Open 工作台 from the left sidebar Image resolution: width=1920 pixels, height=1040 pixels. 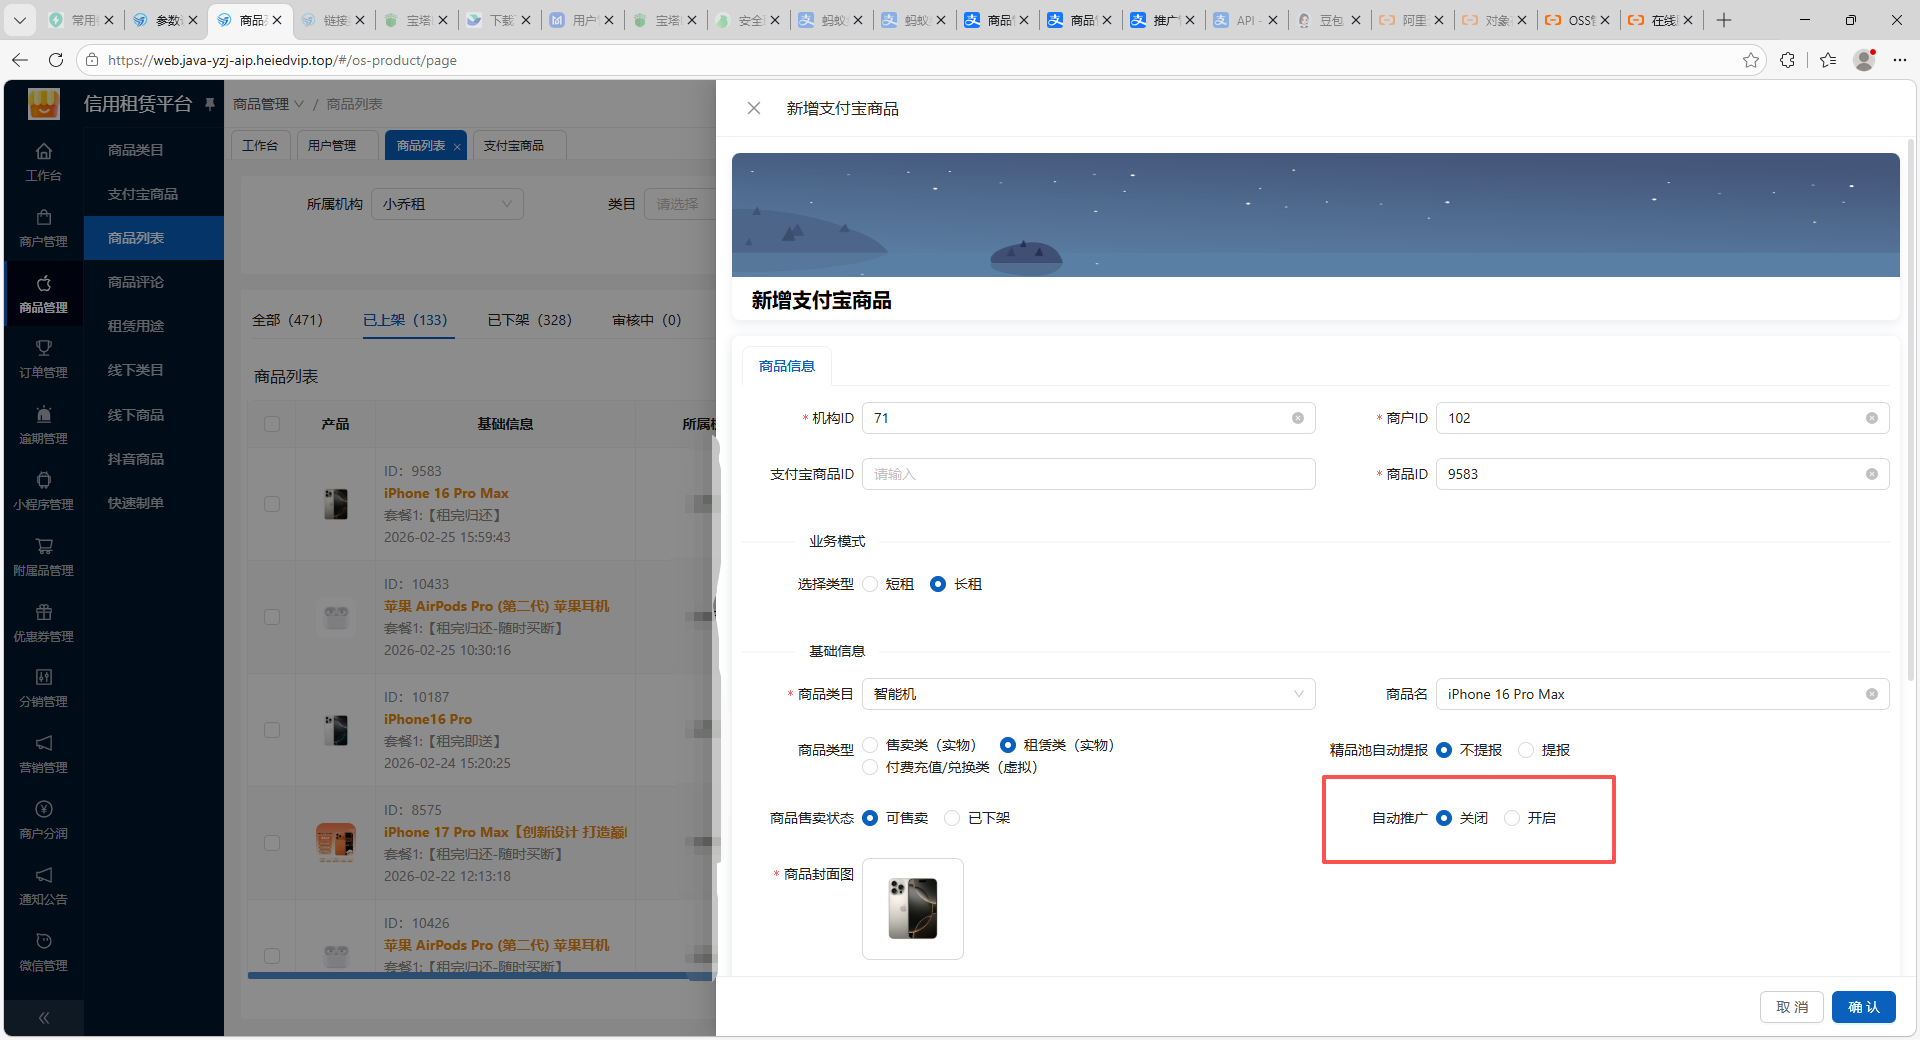click(x=43, y=162)
